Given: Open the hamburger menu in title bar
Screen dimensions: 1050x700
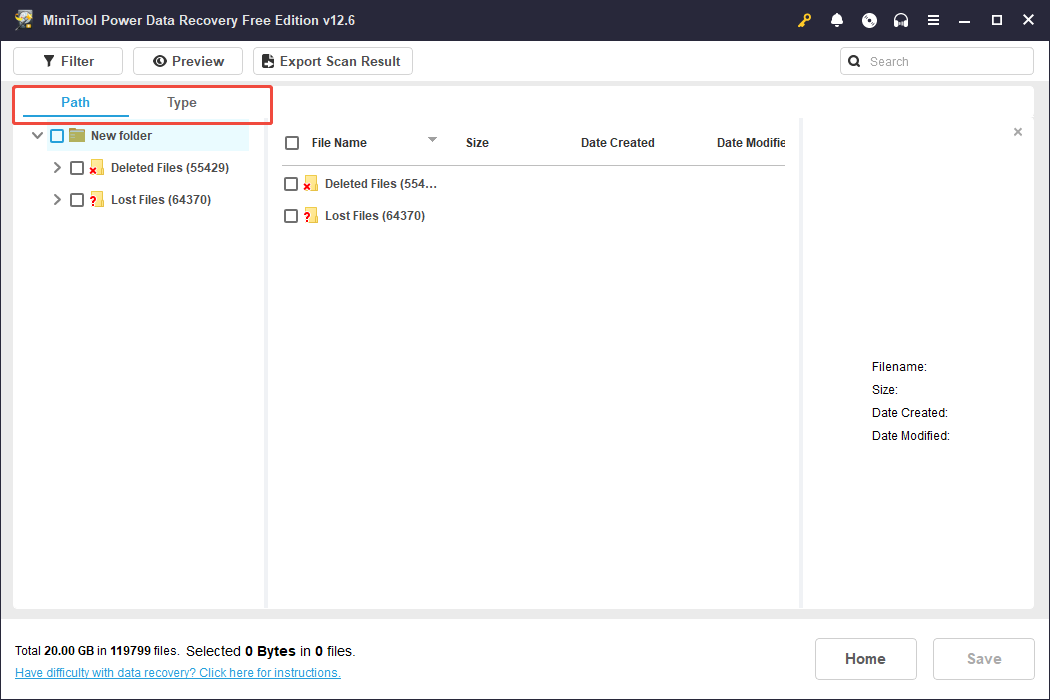Looking at the screenshot, I should (933, 19).
